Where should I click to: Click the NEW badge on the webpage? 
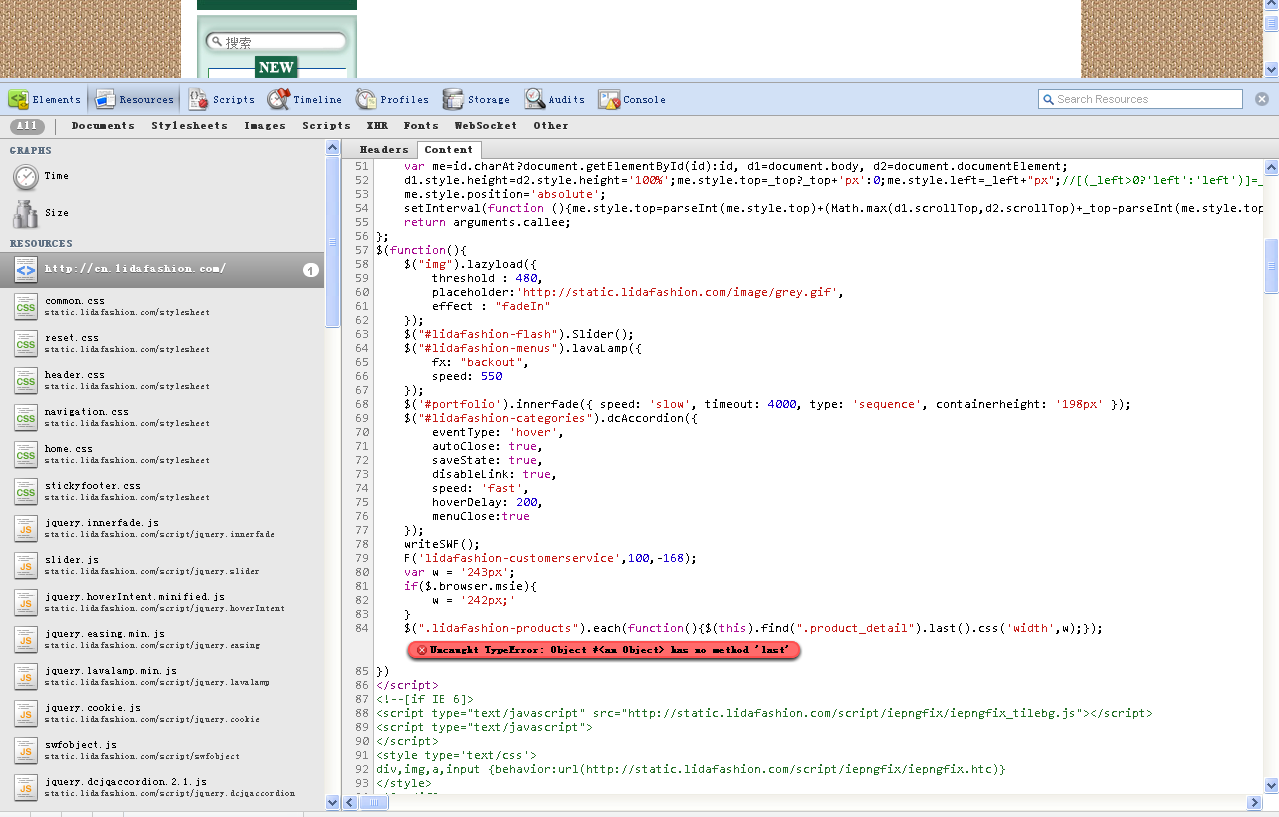276,68
